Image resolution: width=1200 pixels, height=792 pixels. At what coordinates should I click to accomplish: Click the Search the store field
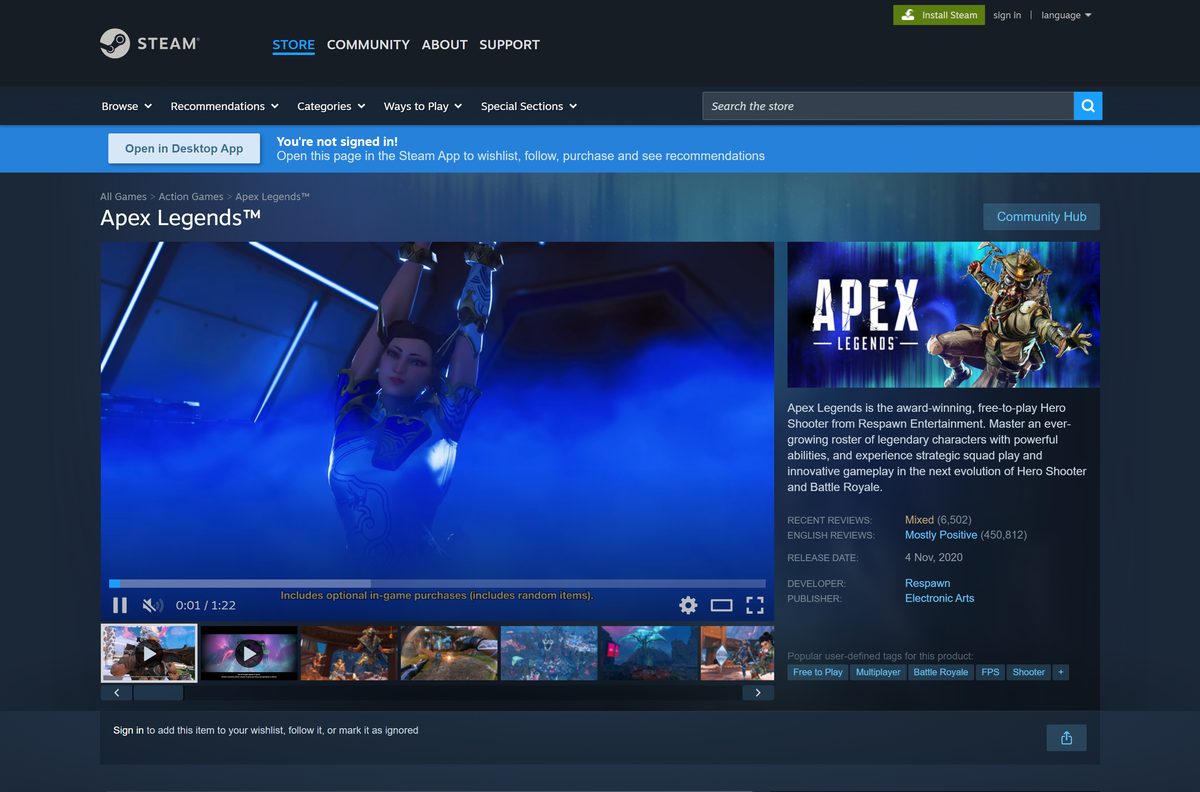click(x=888, y=106)
